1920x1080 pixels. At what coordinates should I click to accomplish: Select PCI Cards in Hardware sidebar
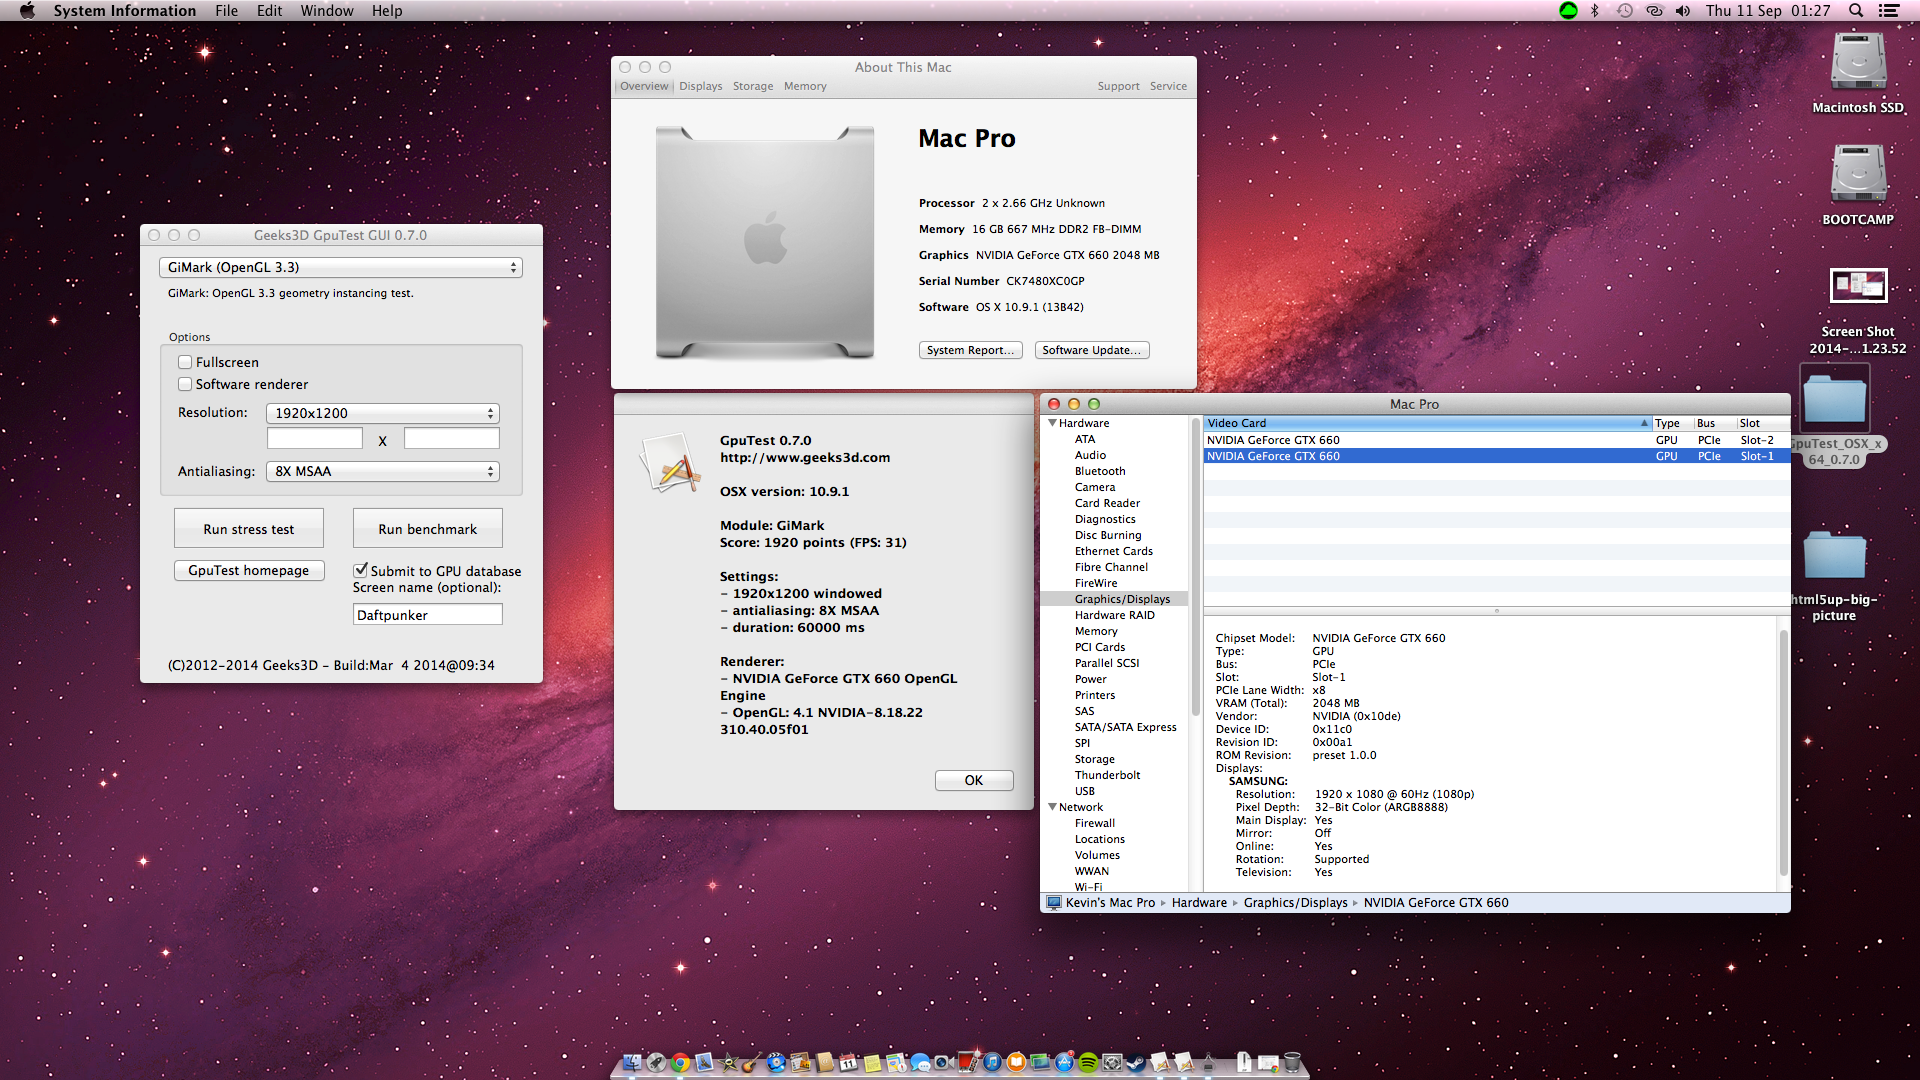[x=1100, y=647]
